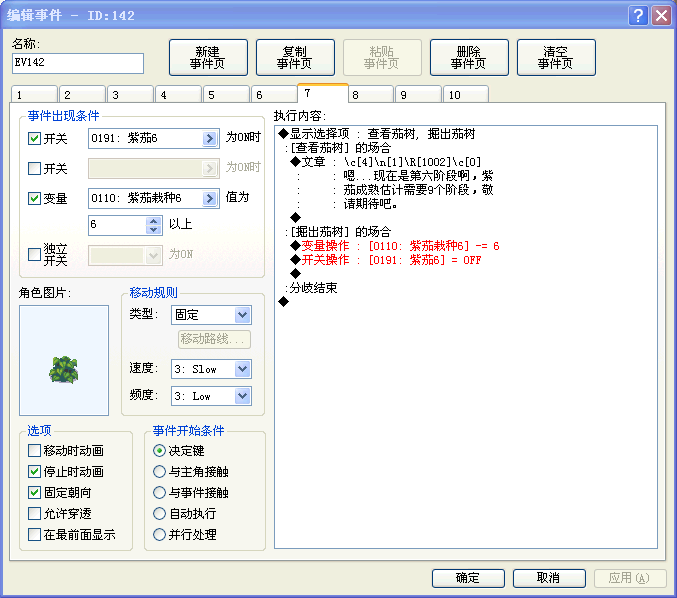Click the variable field 0110: 紫茄栽种6

click(146, 198)
